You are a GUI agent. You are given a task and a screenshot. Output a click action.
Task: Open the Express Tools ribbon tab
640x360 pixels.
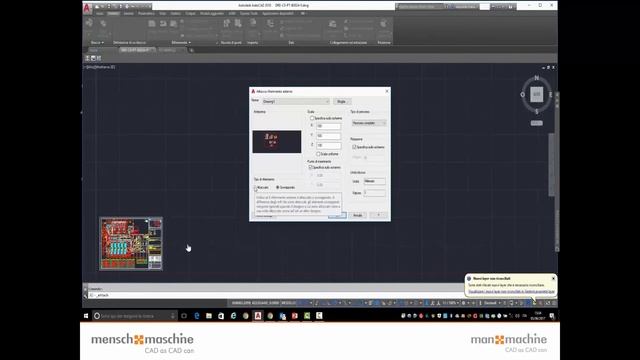coord(249,13)
